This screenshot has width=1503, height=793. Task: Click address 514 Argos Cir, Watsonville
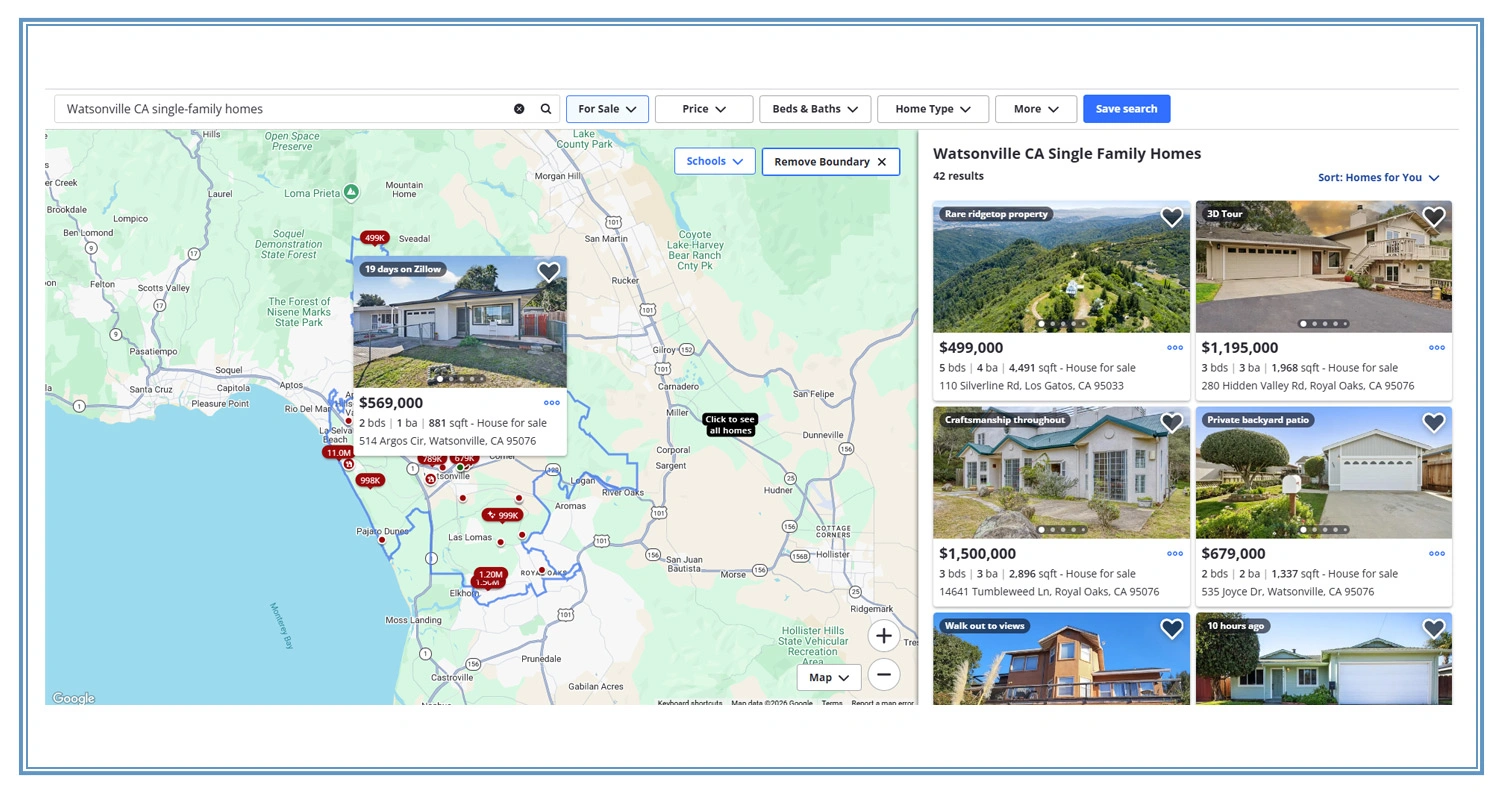point(447,441)
